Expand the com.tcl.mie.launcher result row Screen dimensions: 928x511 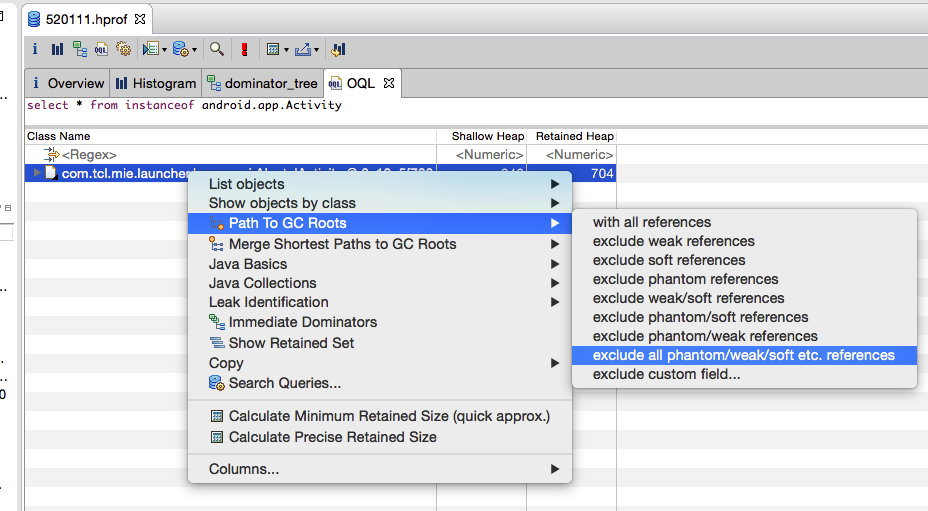coord(37,173)
